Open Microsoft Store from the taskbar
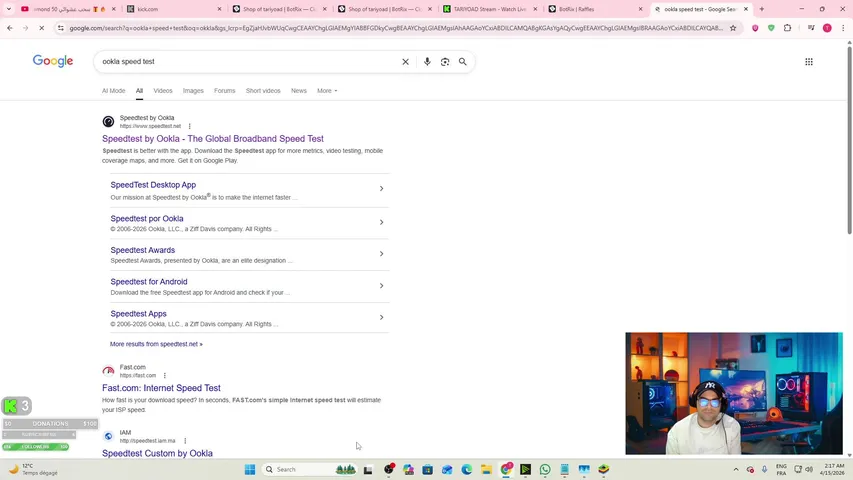The width and height of the screenshot is (853, 480). tap(428, 470)
